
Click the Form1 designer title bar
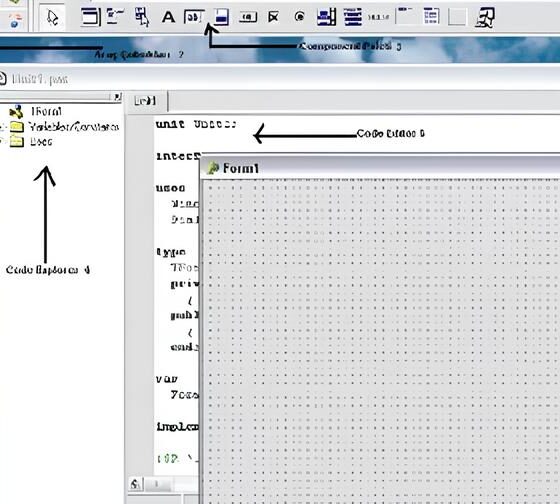tap(380, 168)
